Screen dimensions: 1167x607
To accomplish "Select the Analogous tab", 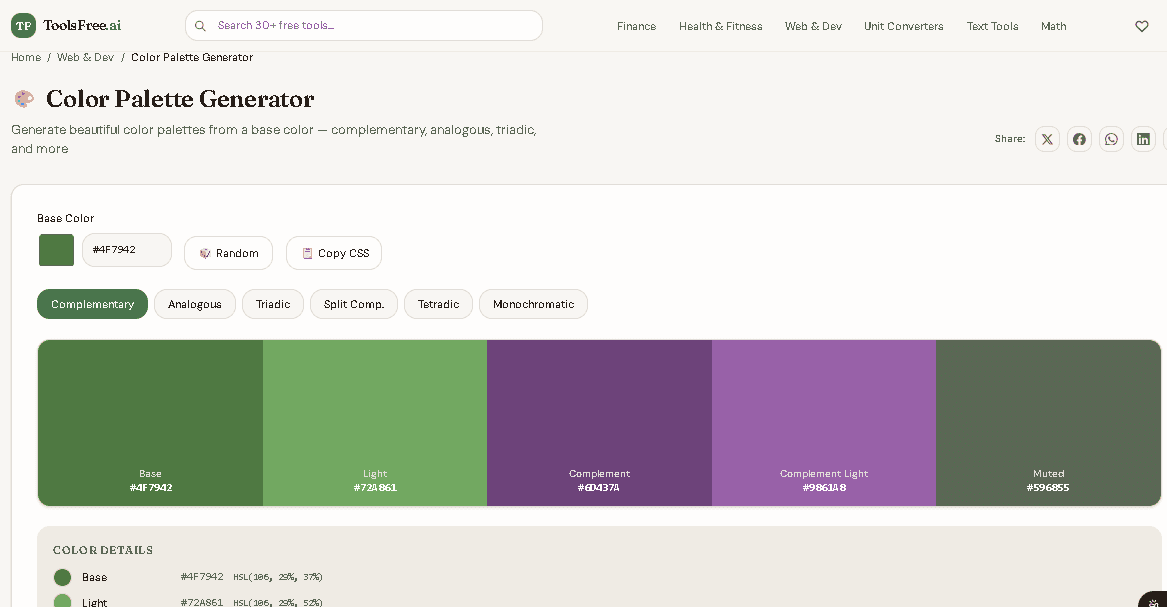I will (x=195, y=304).
